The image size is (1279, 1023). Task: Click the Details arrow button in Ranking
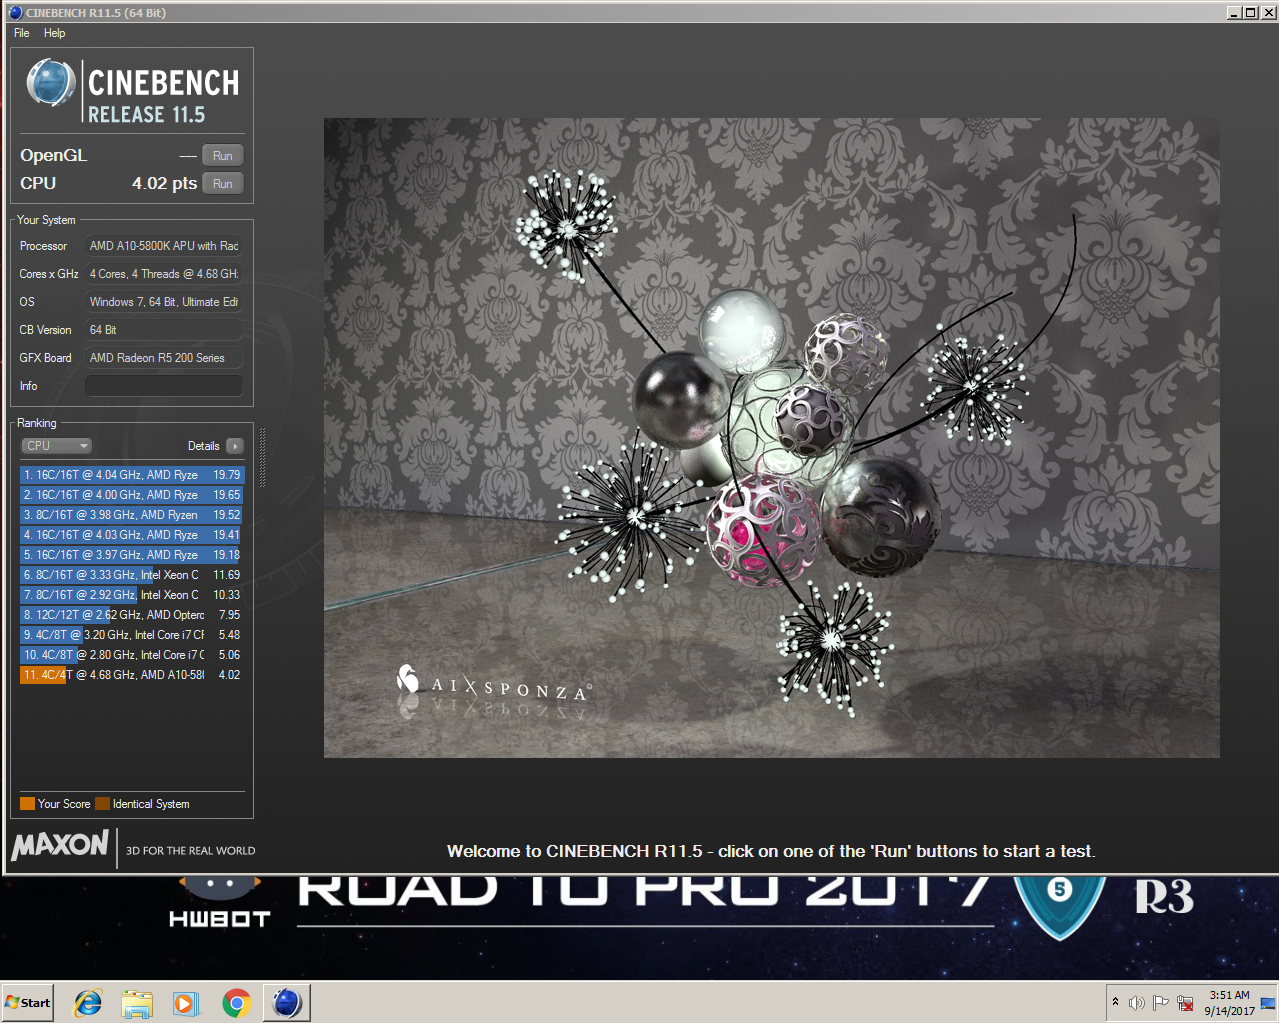pyautogui.click(x=234, y=446)
